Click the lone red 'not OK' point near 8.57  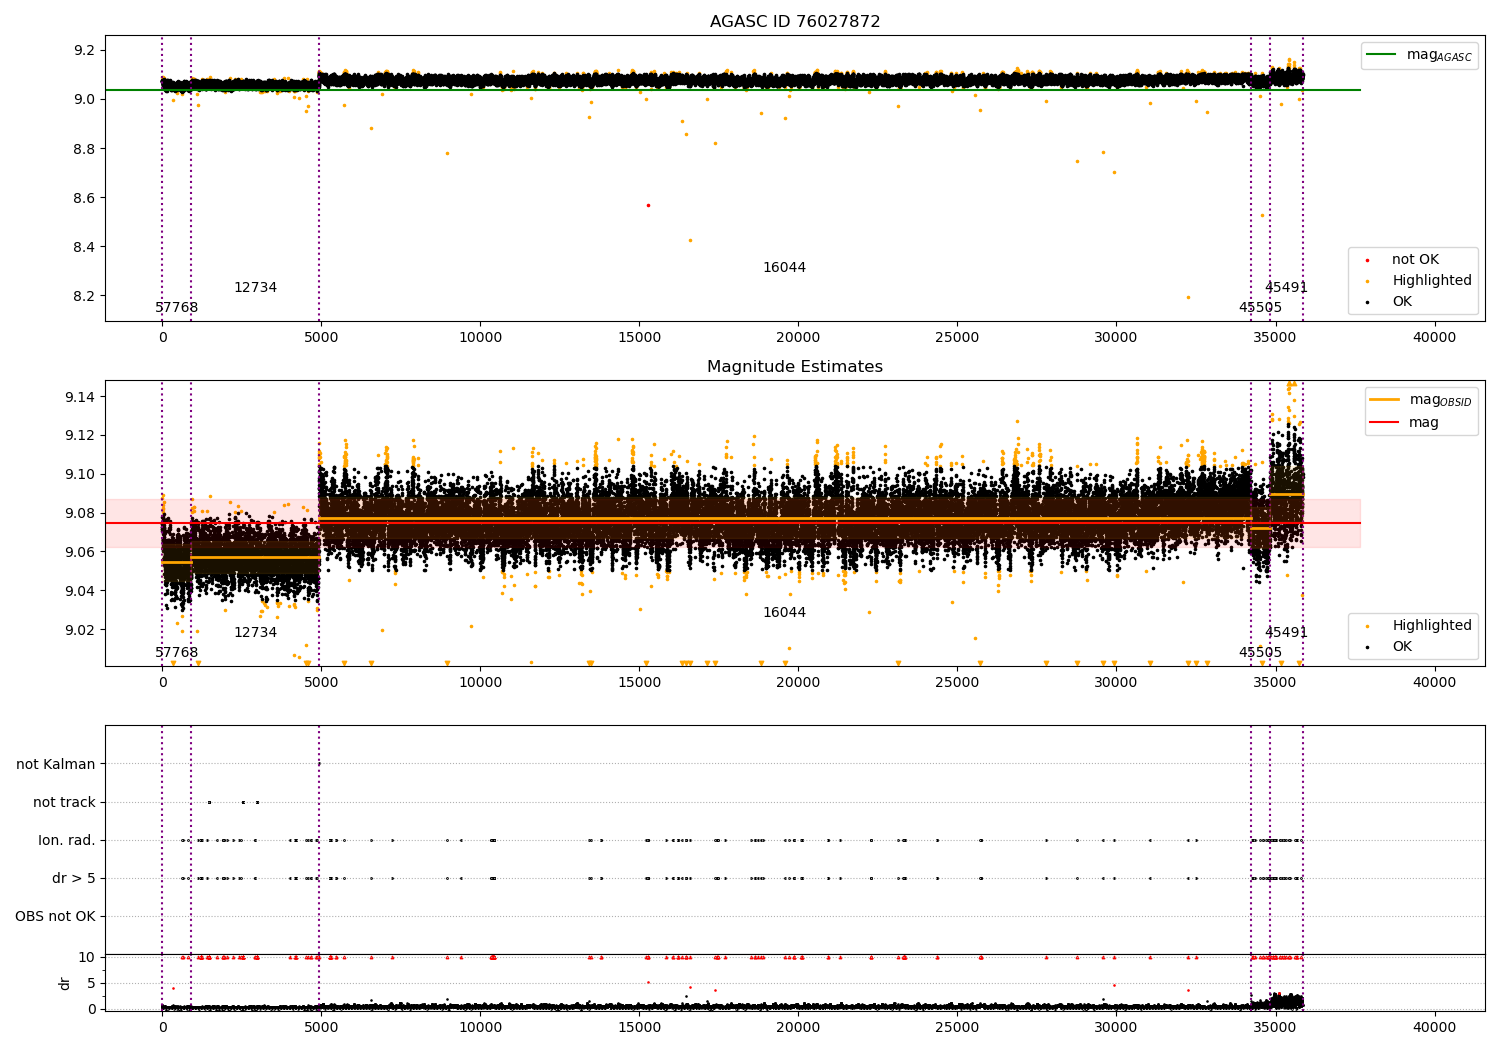click(x=648, y=205)
